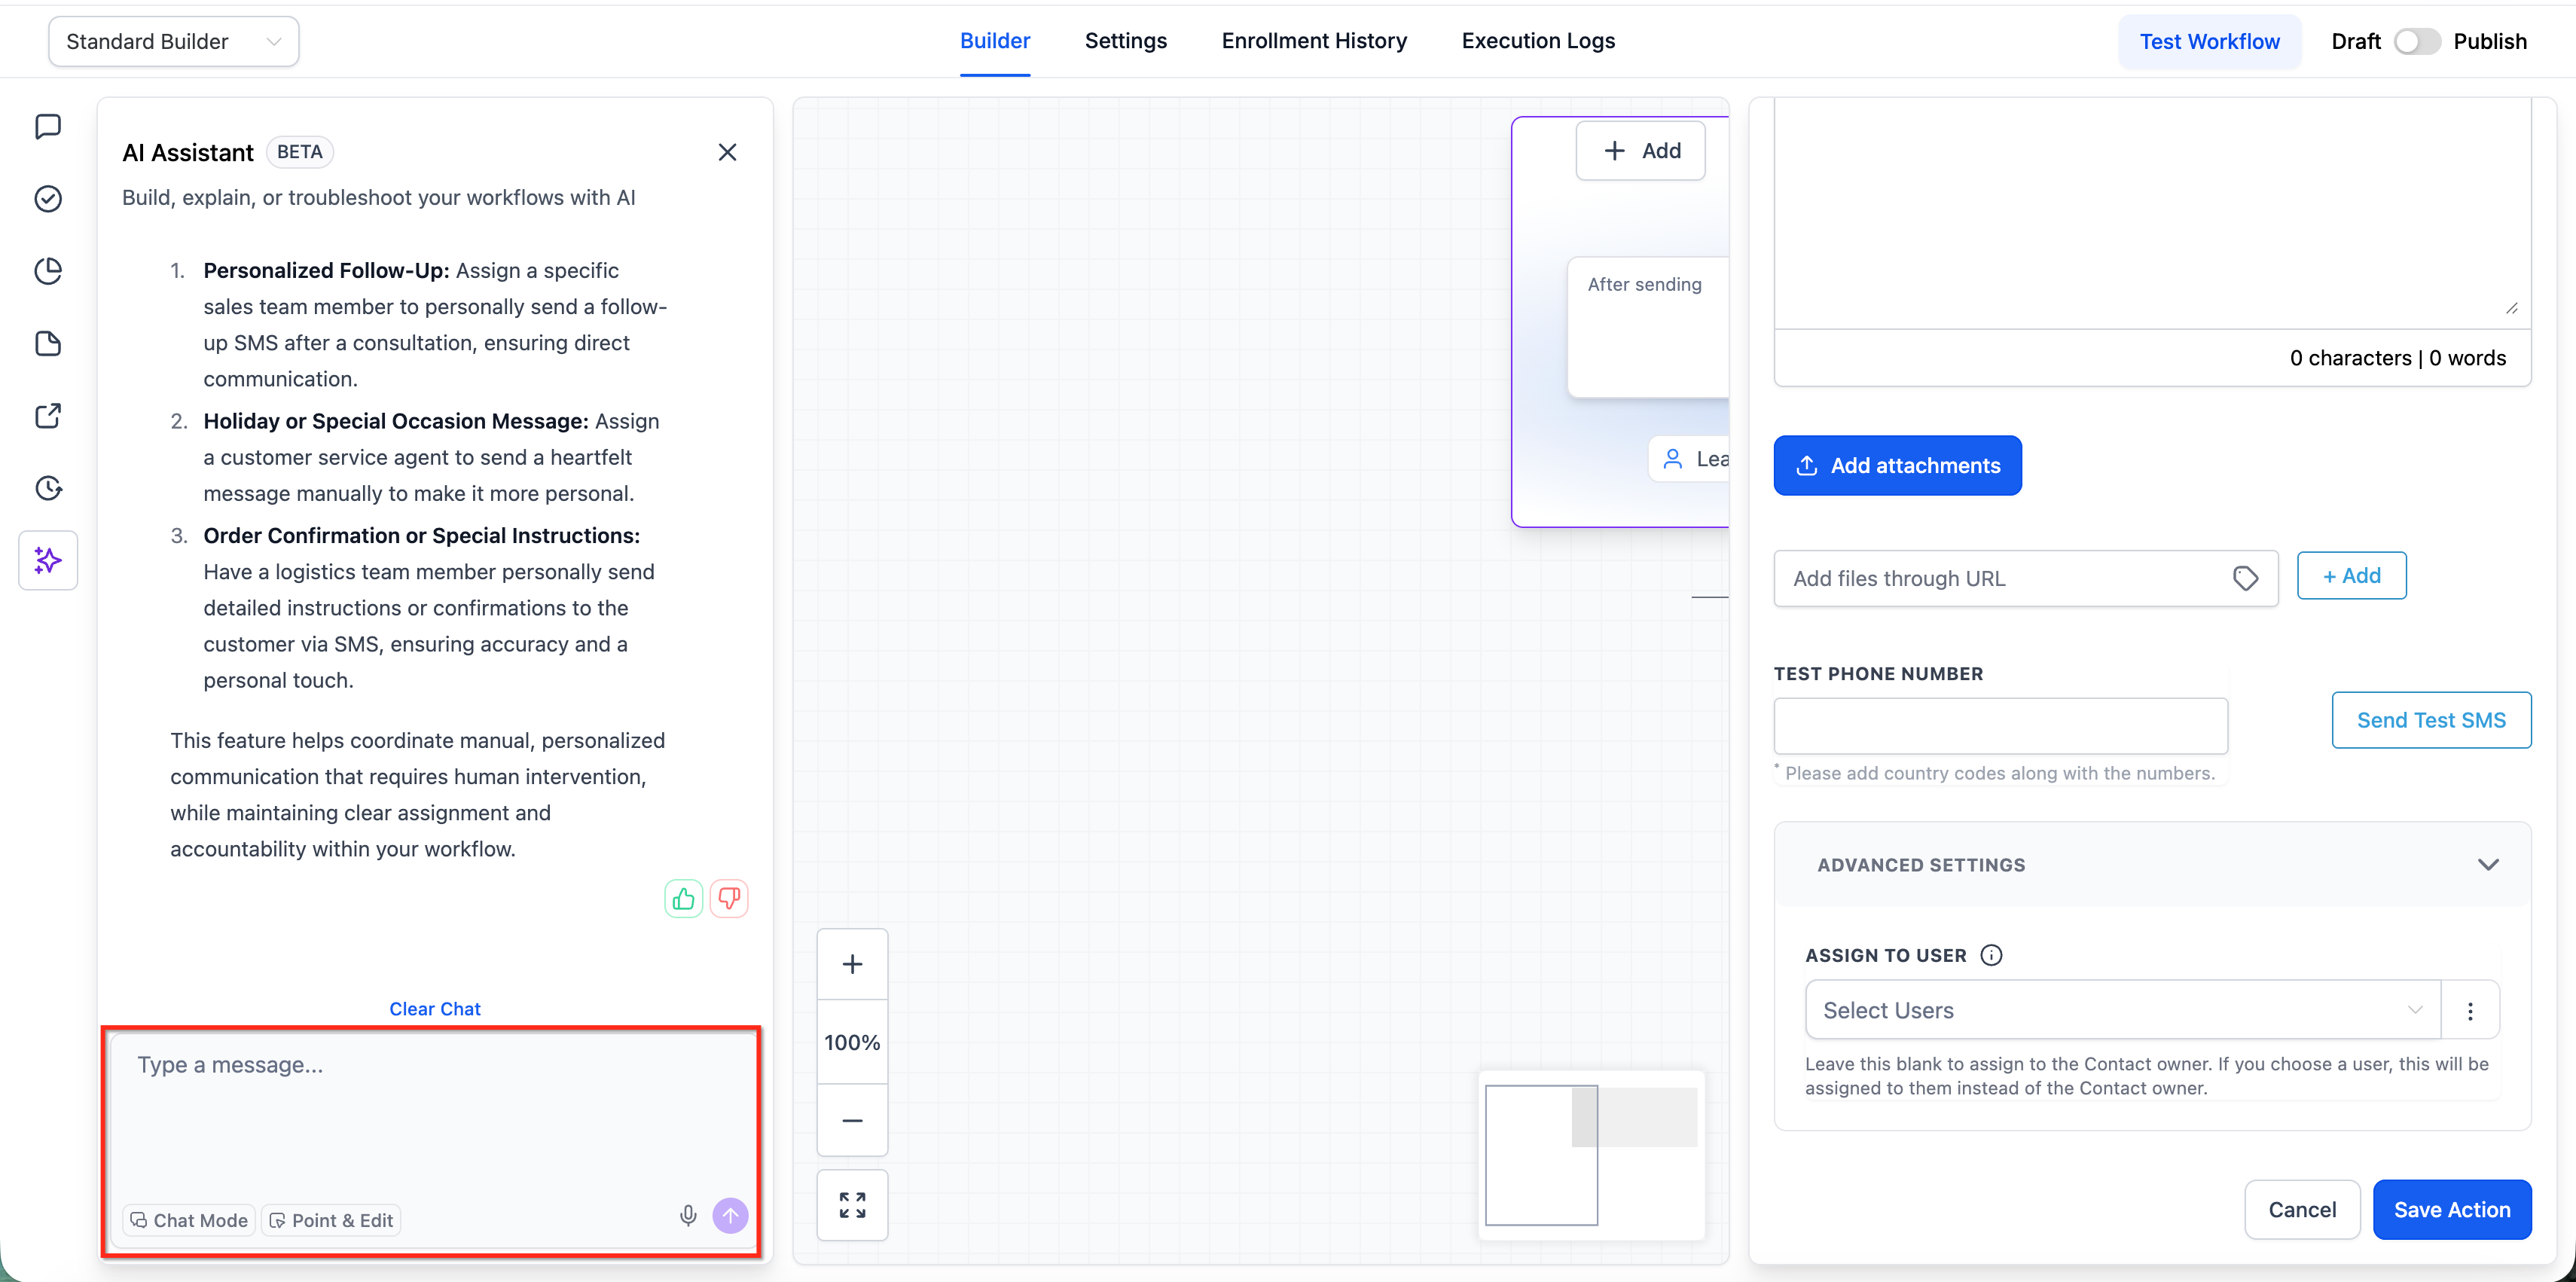Image resolution: width=2576 pixels, height=1282 pixels.
Task: Open the Select Users dropdown
Action: [x=2121, y=1010]
